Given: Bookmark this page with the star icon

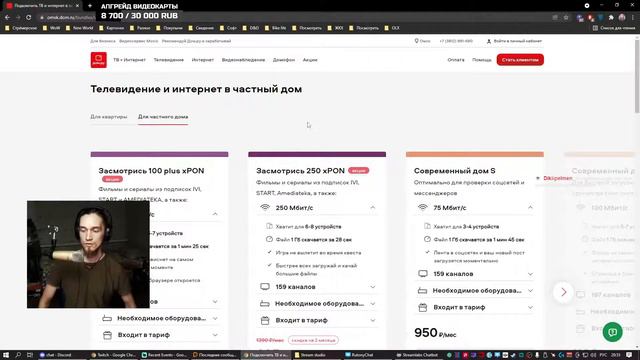Looking at the screenshot, I should tap(566, 17).
